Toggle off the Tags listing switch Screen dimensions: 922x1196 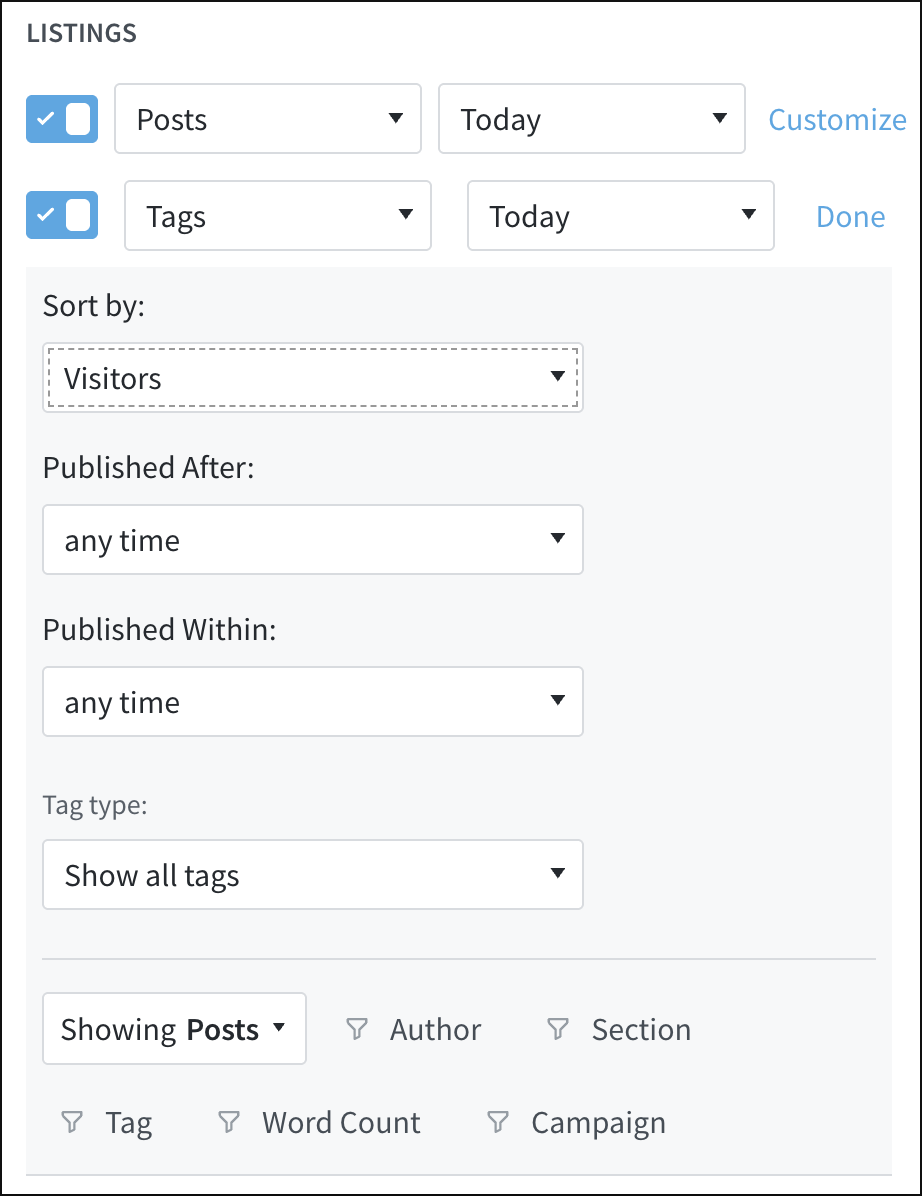pos(62,215)
